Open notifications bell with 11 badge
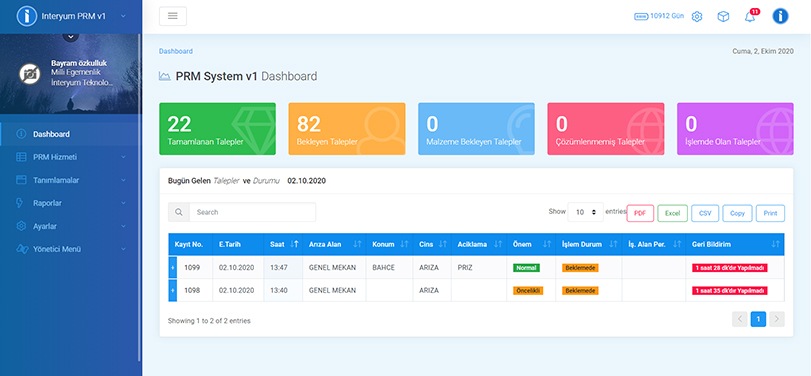The image size is (811, 376). click(750, 17)
